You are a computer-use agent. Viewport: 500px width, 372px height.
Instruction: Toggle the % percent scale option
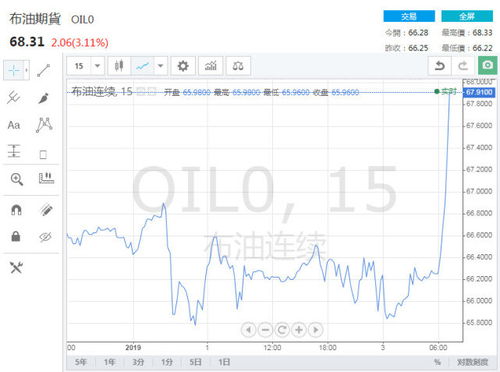point(437,362)
